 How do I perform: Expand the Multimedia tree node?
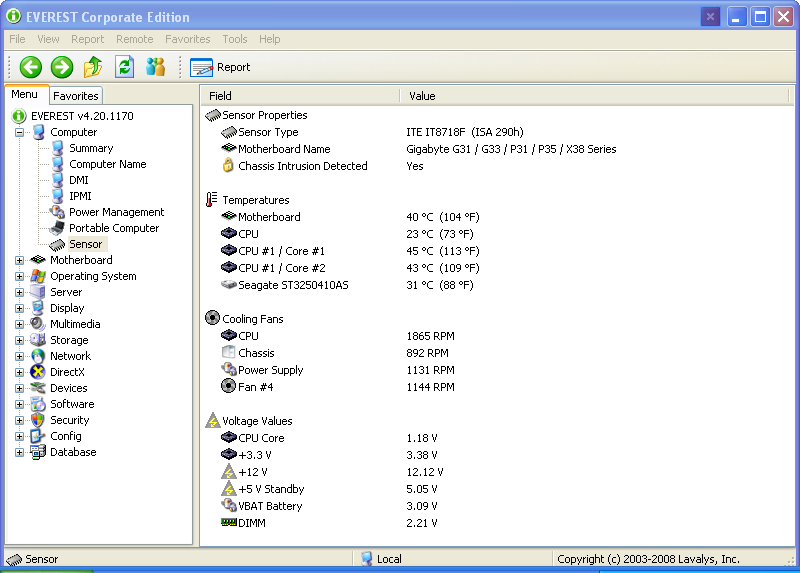tap(19, 325)
